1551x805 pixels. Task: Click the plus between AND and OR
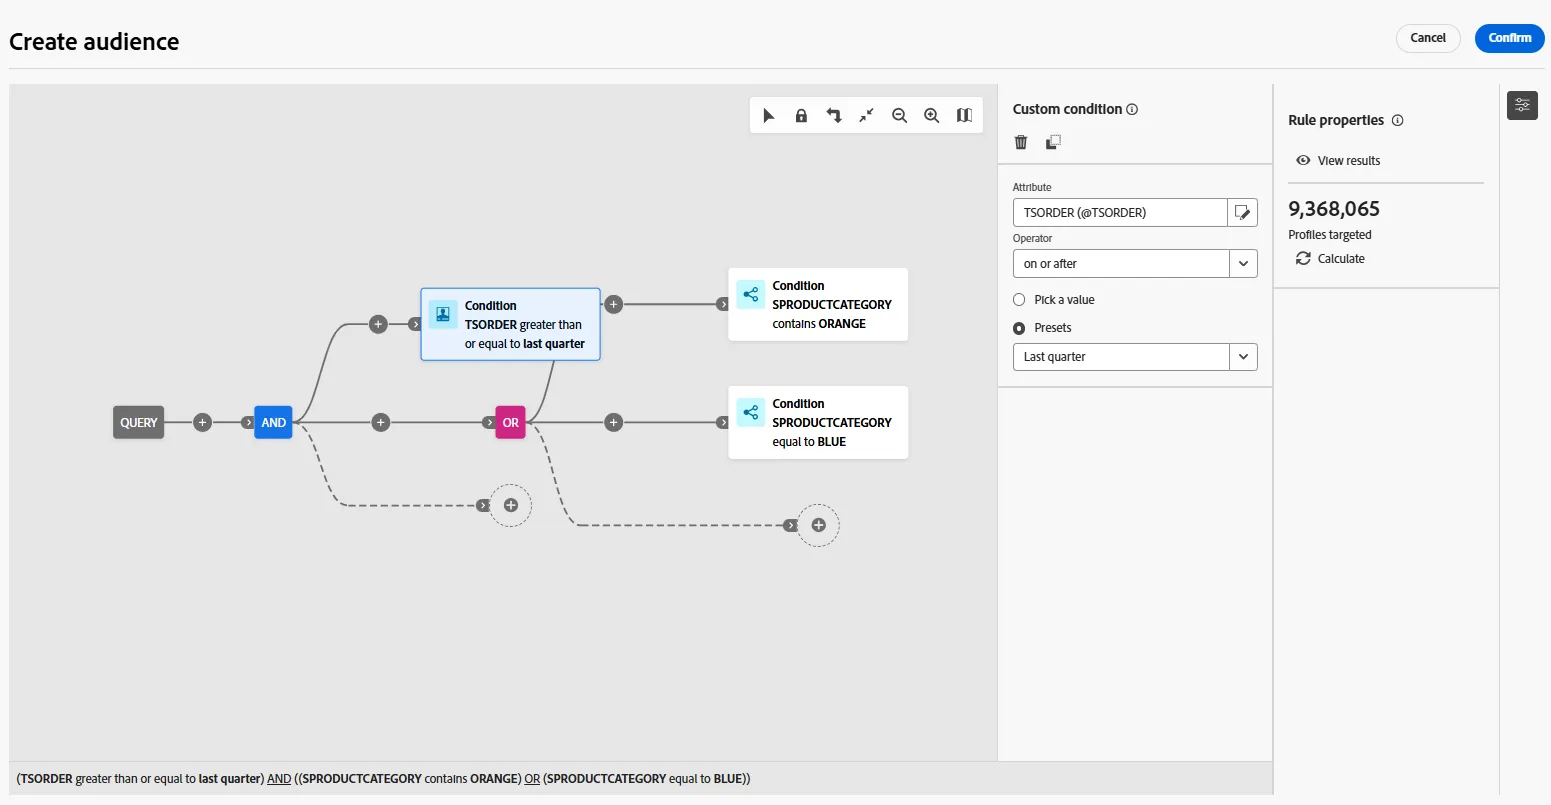click(x=380, y=423)
